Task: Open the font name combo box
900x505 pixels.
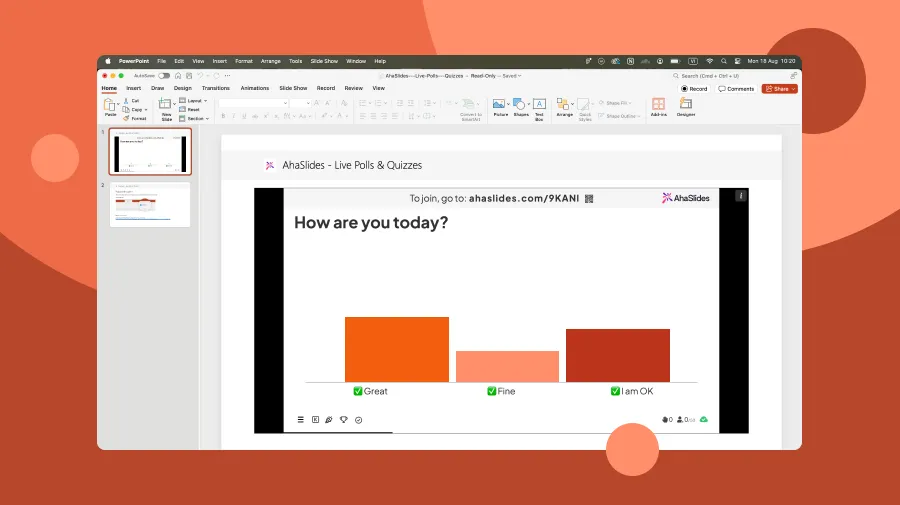Action: tap(252, 103)
